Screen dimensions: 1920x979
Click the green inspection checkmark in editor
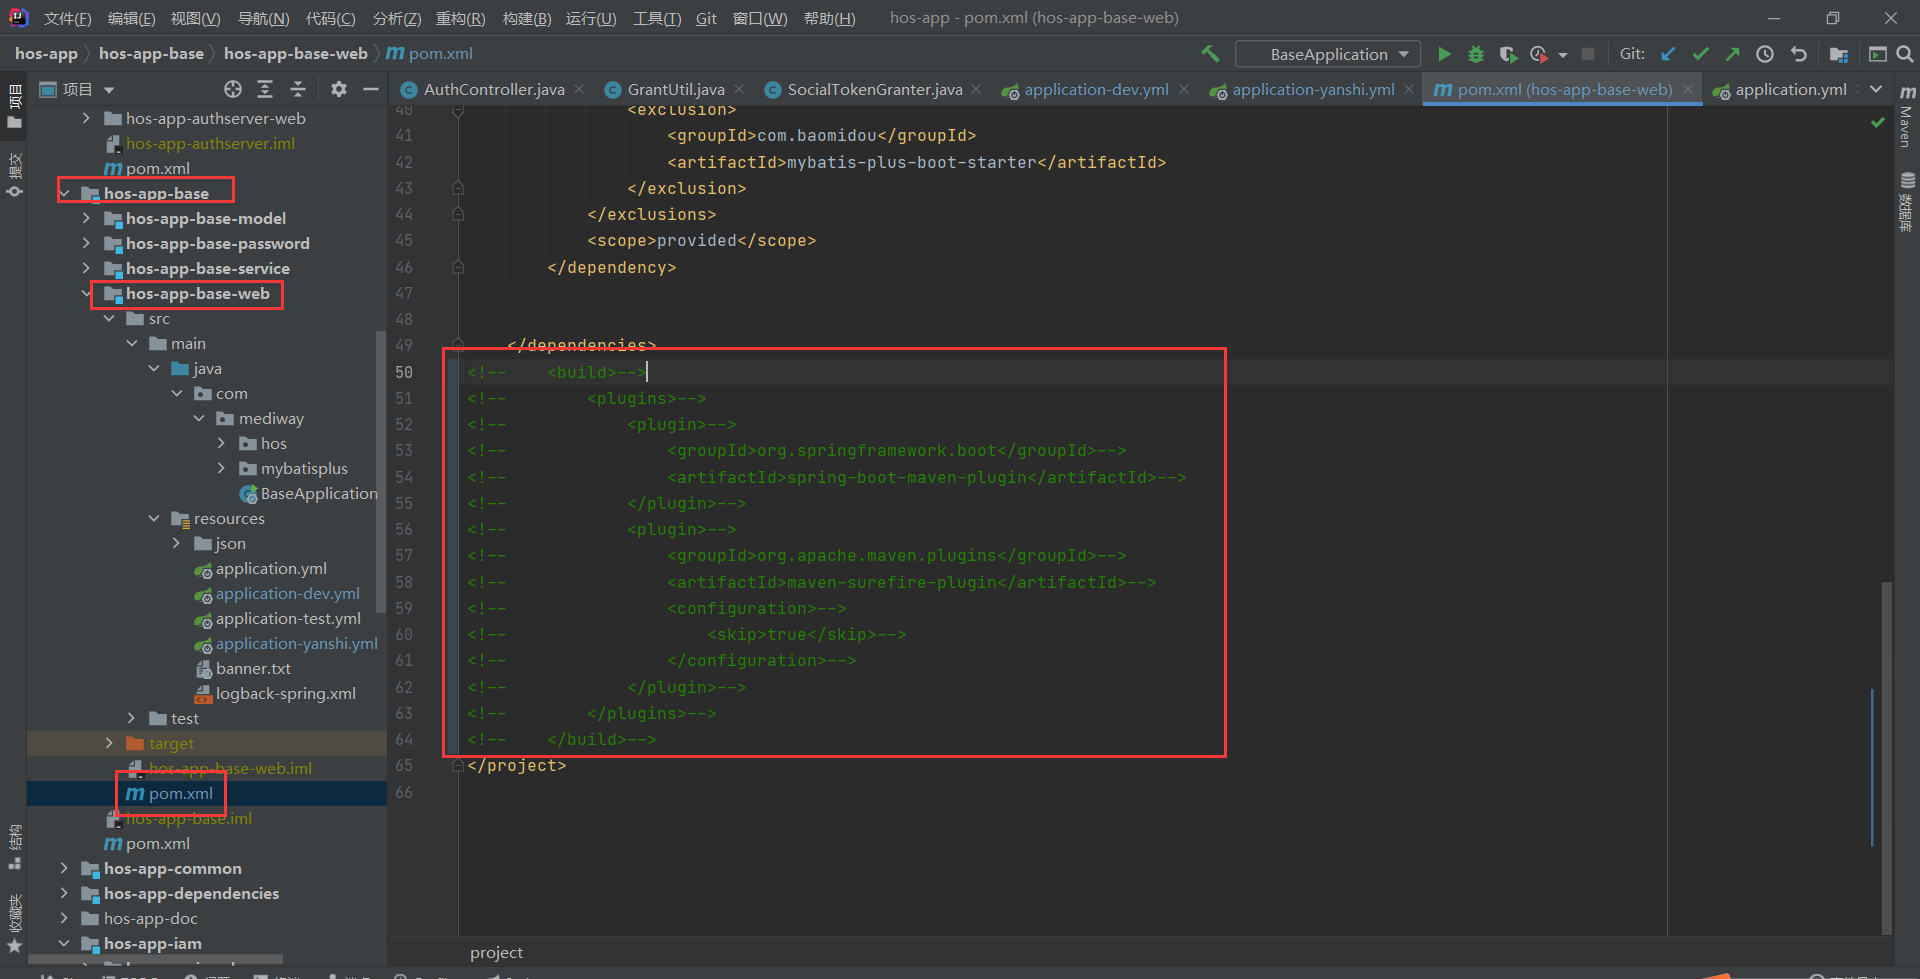1877,122
